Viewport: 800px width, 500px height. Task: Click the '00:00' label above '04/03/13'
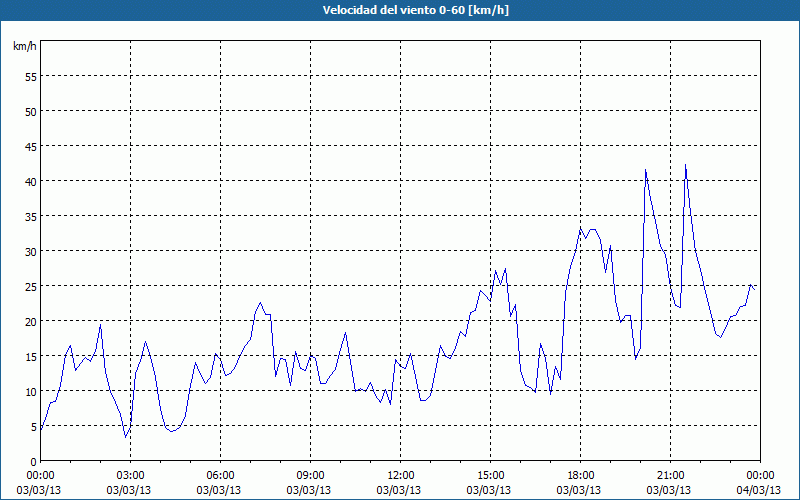tap(762, 476)
